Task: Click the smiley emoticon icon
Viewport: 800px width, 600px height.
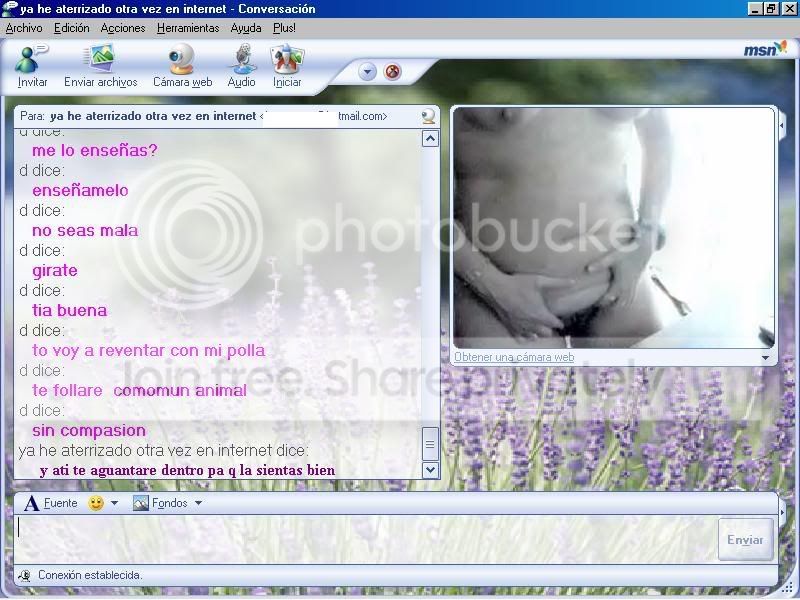Action: point(96,503)
